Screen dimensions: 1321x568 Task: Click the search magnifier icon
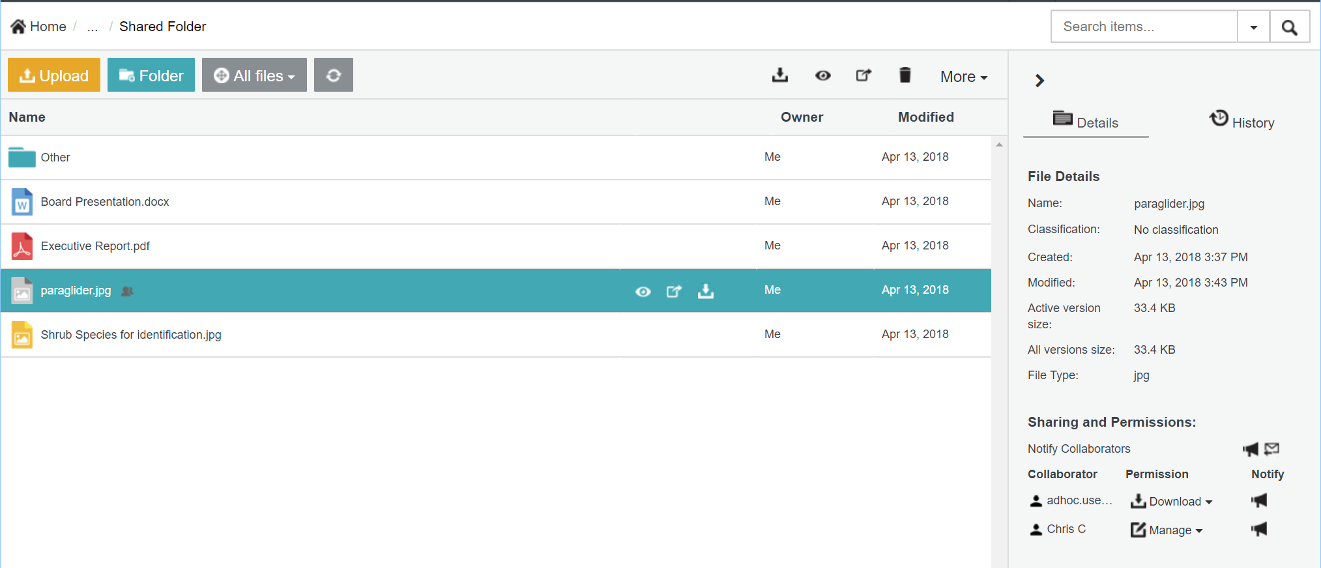click(1289, 27)
